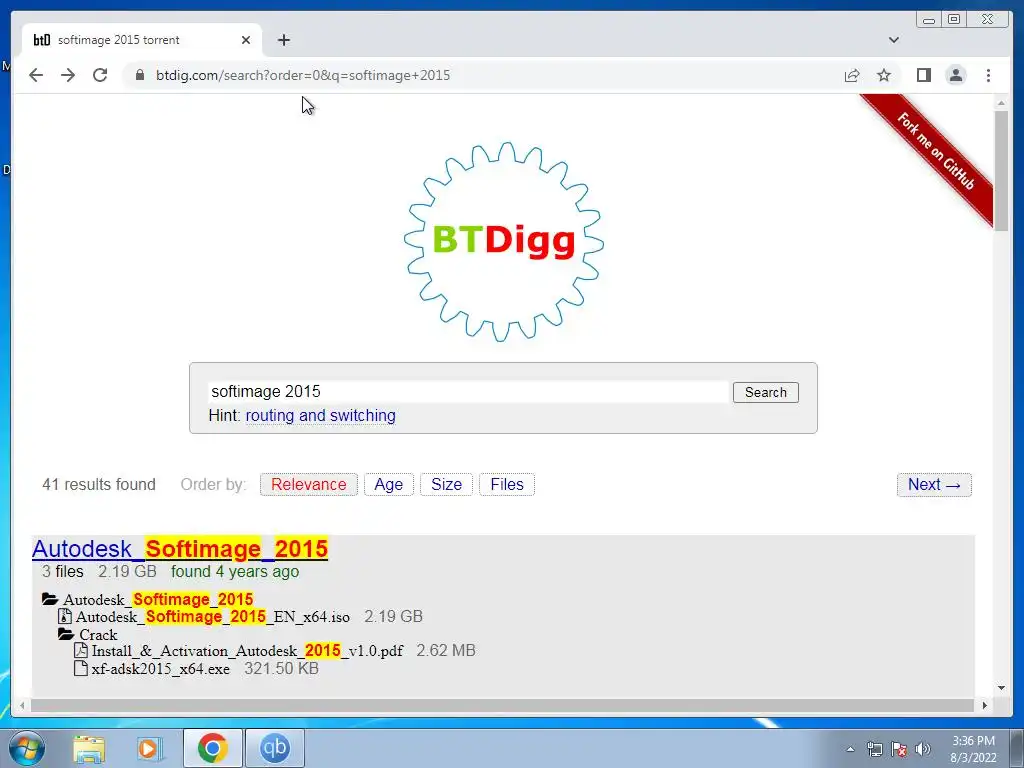Click the address bar URL
The width and height of the screenshot is (1024, 768).
pyautogui.click(x=302, y=75)
